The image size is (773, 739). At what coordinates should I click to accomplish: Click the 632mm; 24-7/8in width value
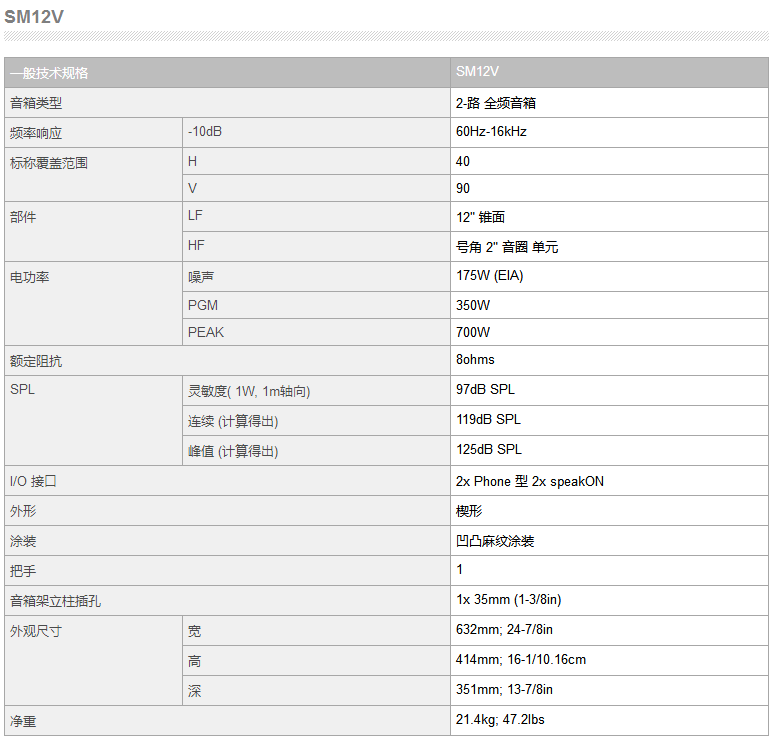point(504,630)
